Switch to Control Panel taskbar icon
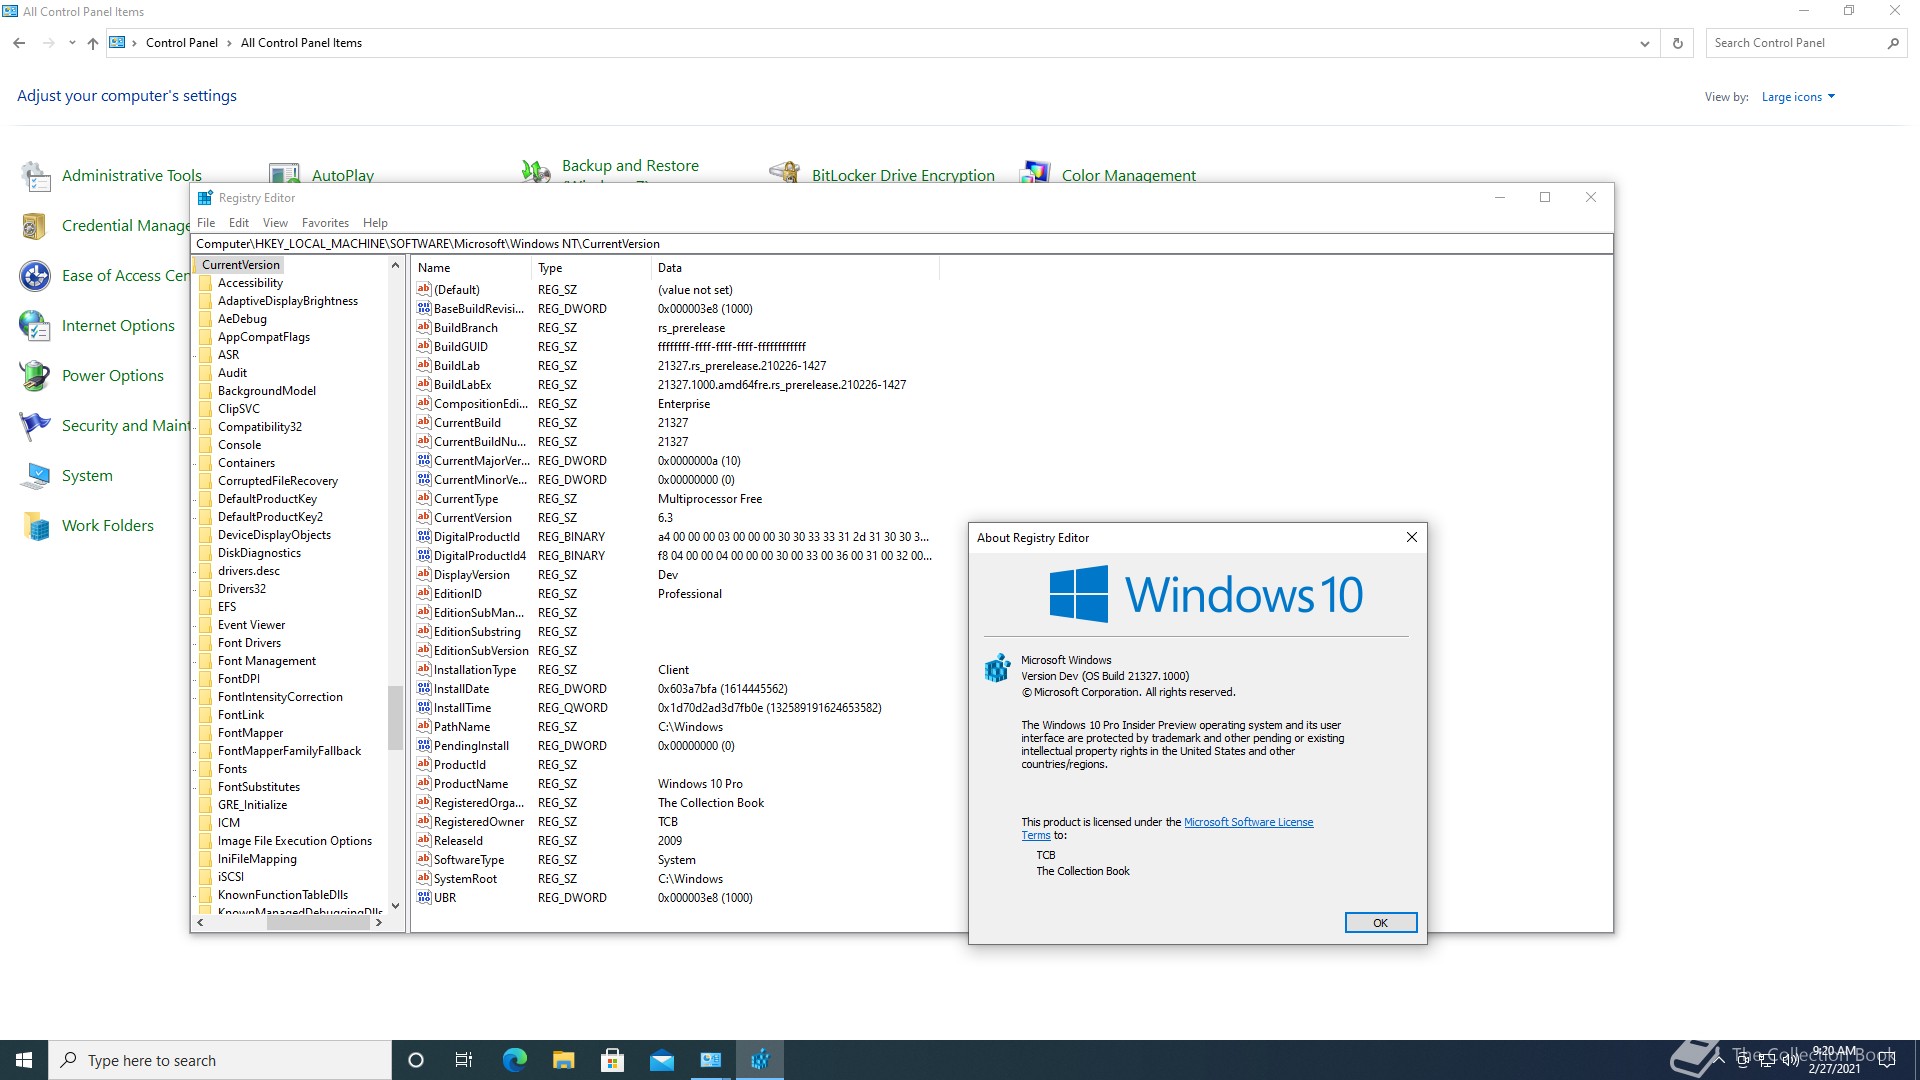This screenshot has height=1080, width=1920. (x=711, y=1060)
